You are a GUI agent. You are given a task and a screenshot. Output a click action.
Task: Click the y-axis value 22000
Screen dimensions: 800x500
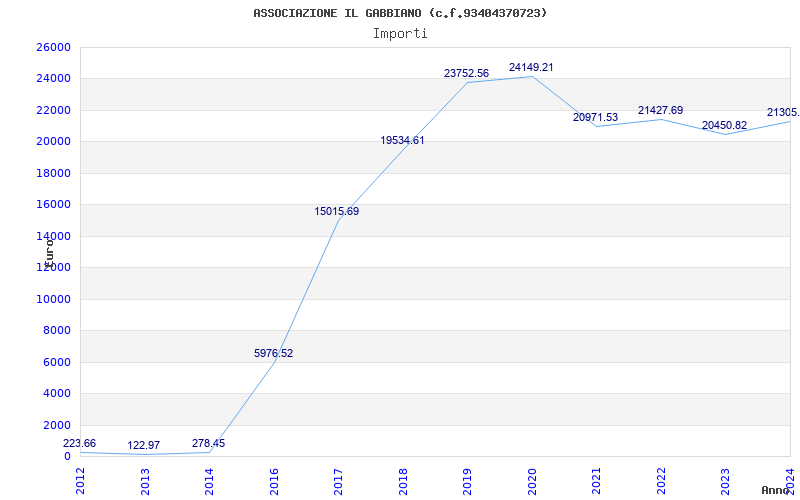(x=53, y=110)
